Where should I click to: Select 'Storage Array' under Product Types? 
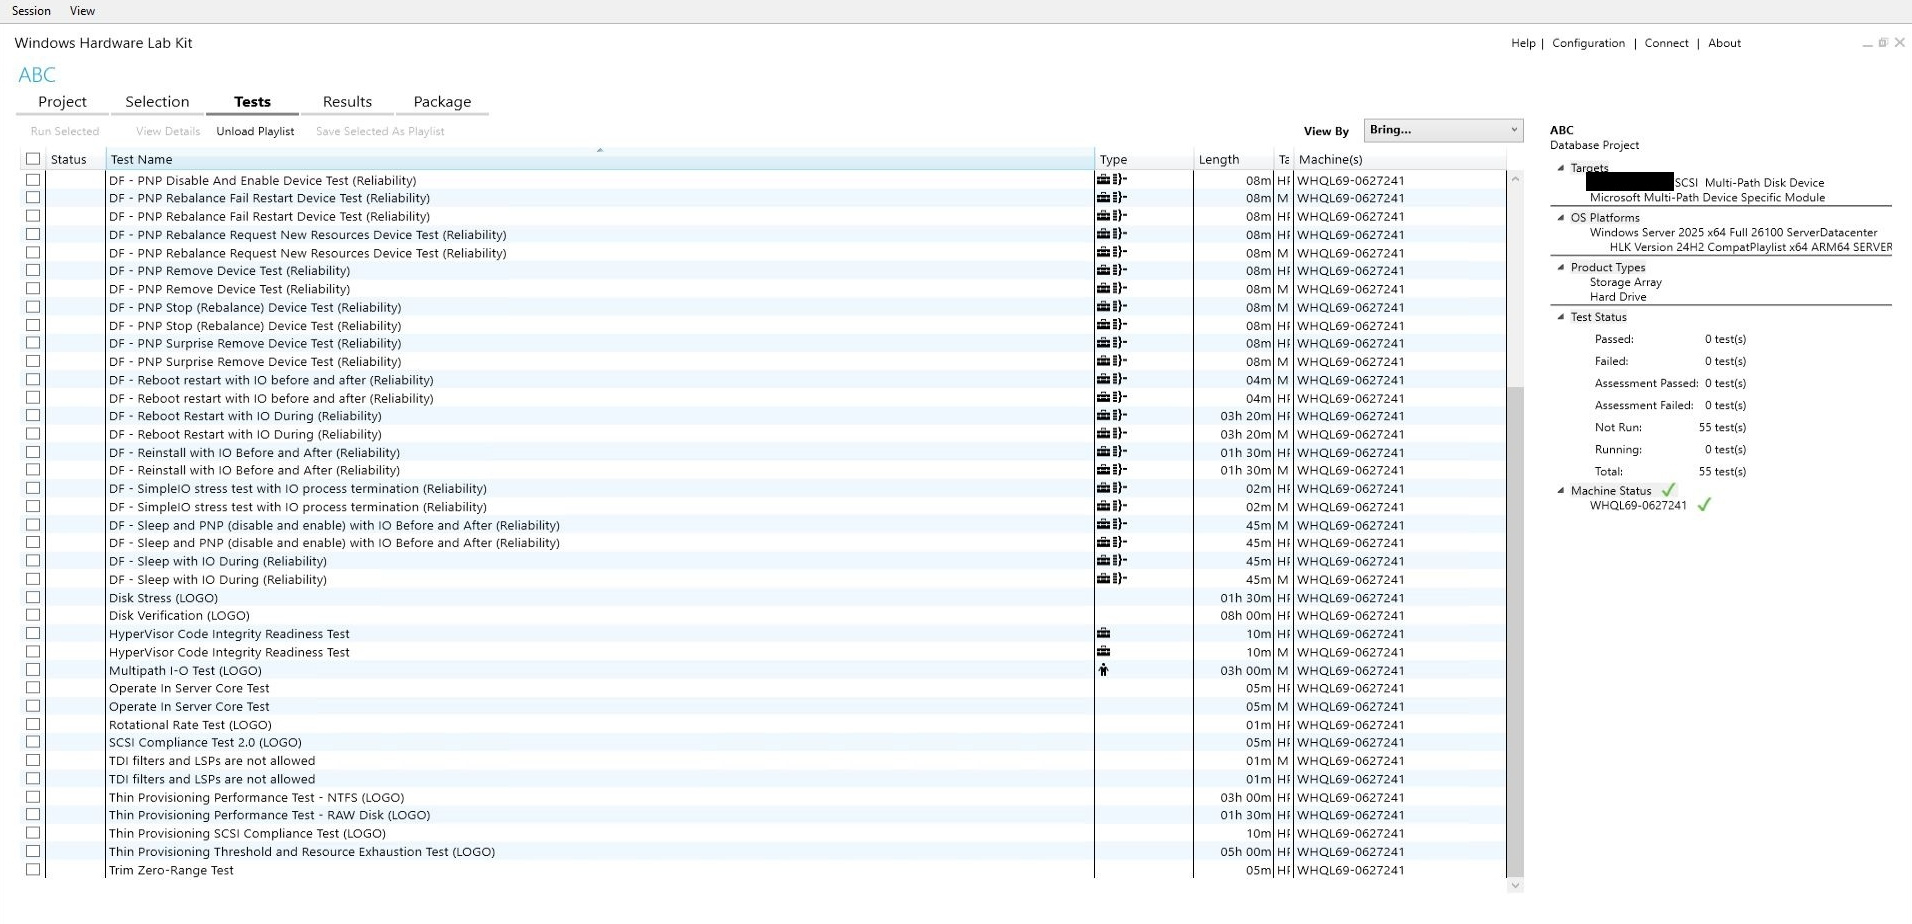tap(1626, 282)
